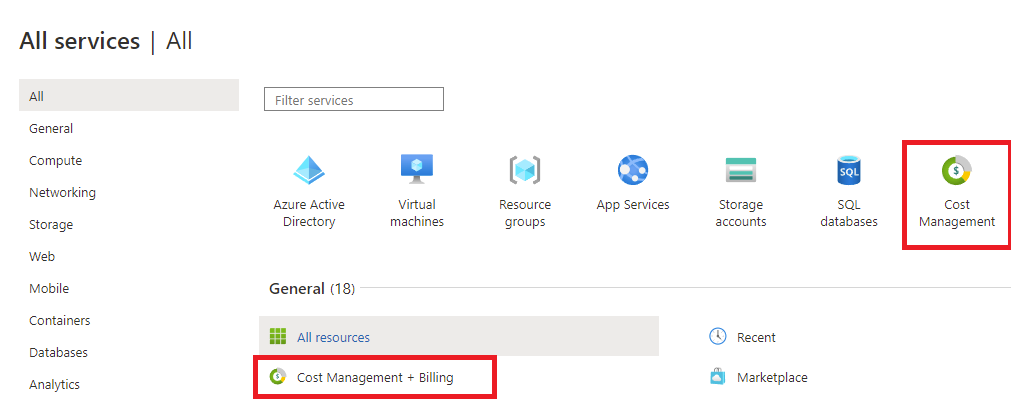The image size is (1011, 399).
Task: Open the Azure Active Directory icon
Action: [309, 170]
